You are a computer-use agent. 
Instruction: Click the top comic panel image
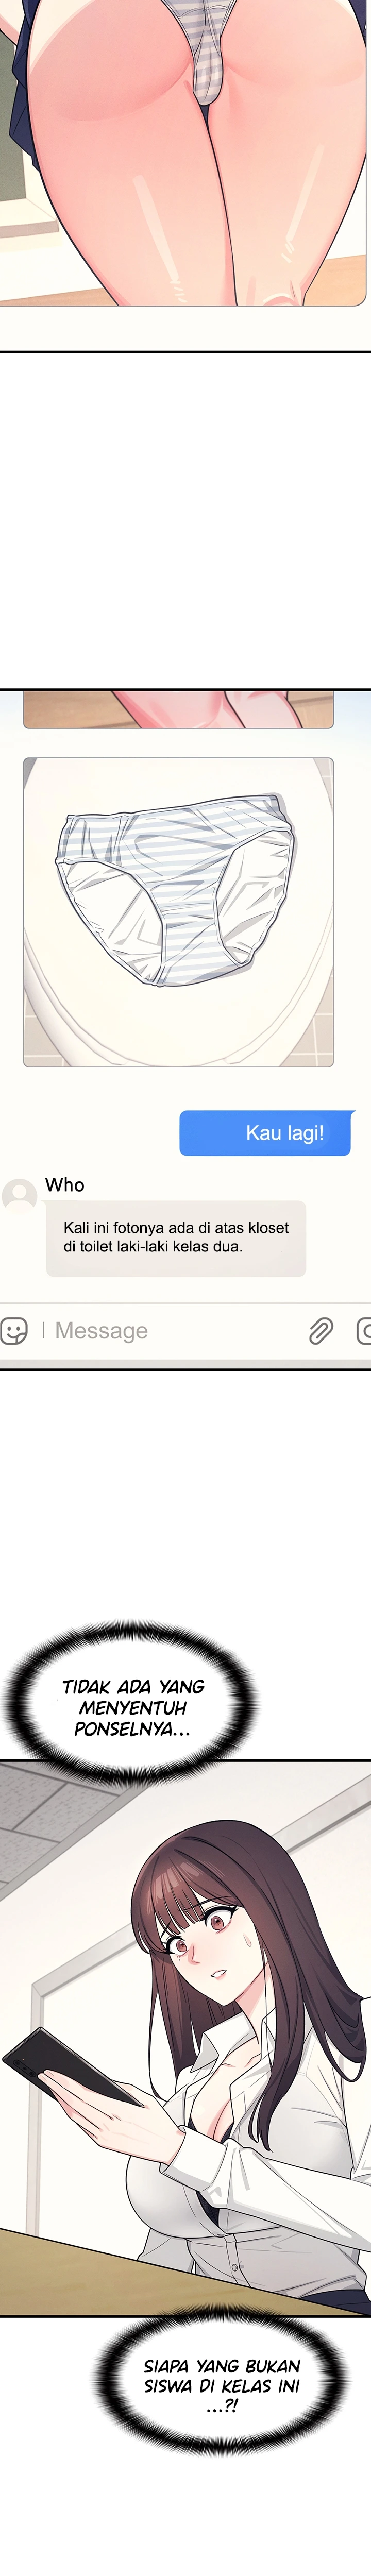tap(184, 152)
